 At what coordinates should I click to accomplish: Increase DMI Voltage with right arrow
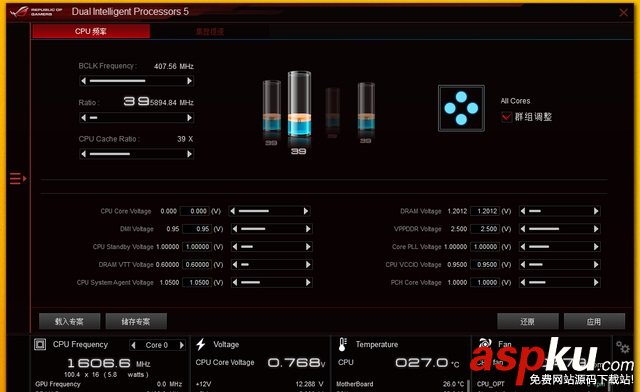click(x=308, y=229)
